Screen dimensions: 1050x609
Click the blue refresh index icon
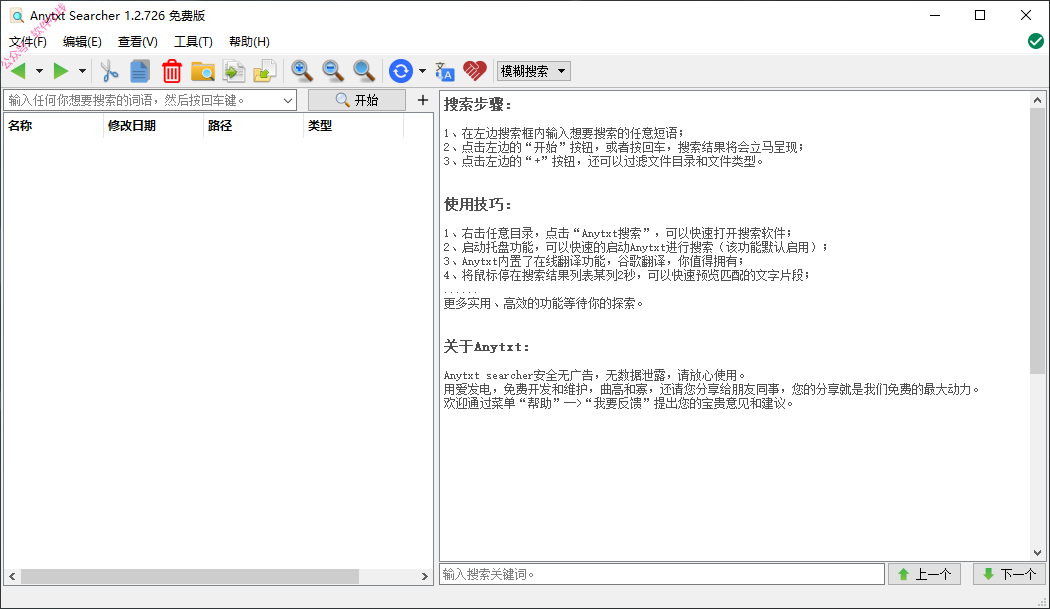coord(400,71)
